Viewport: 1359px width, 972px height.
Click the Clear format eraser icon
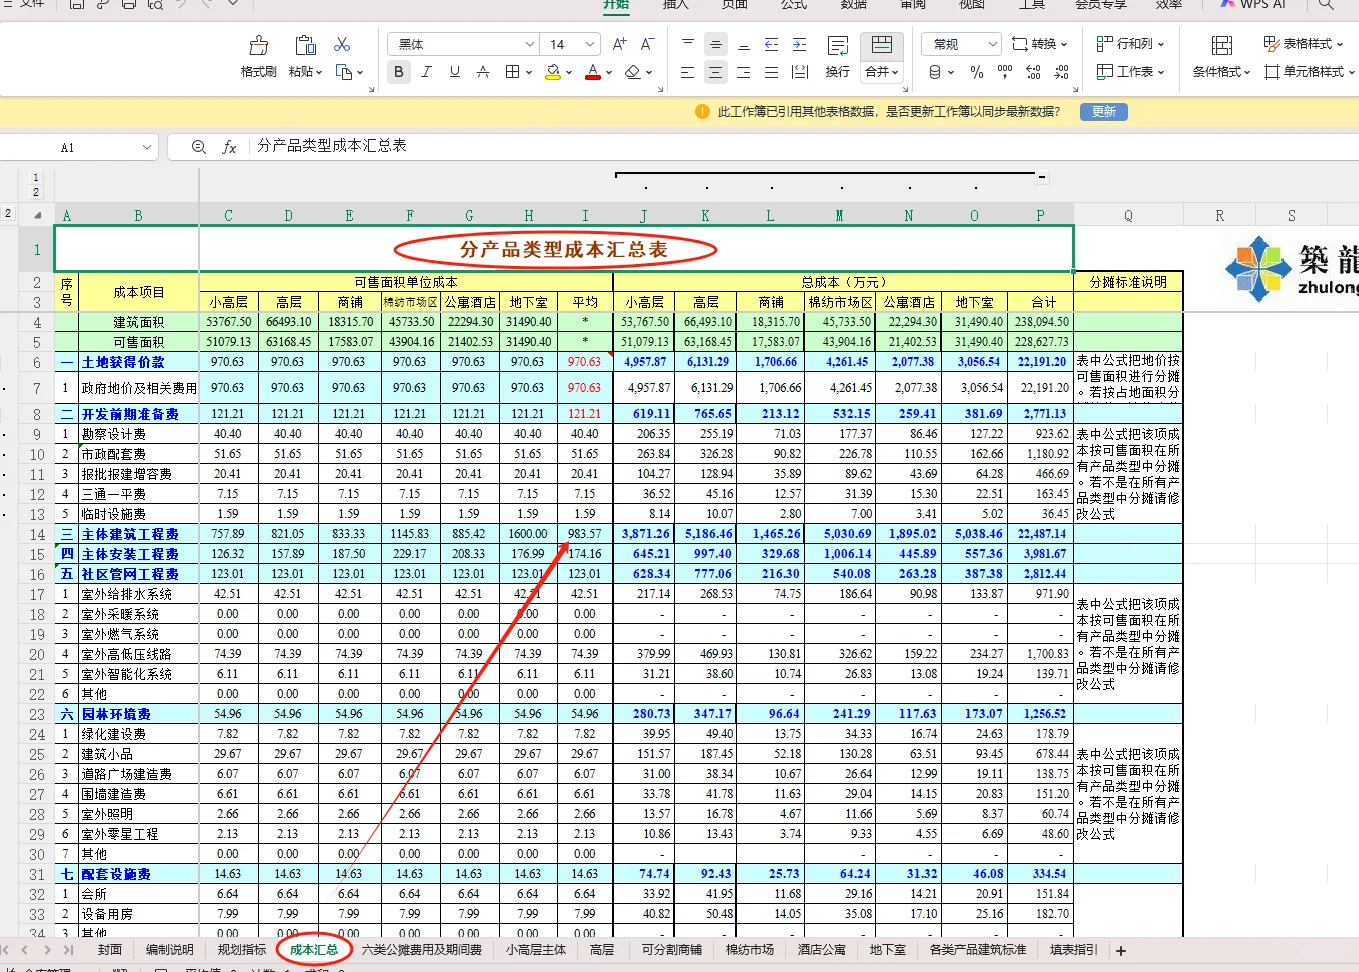pyautogui.click(x=632, y=72)
